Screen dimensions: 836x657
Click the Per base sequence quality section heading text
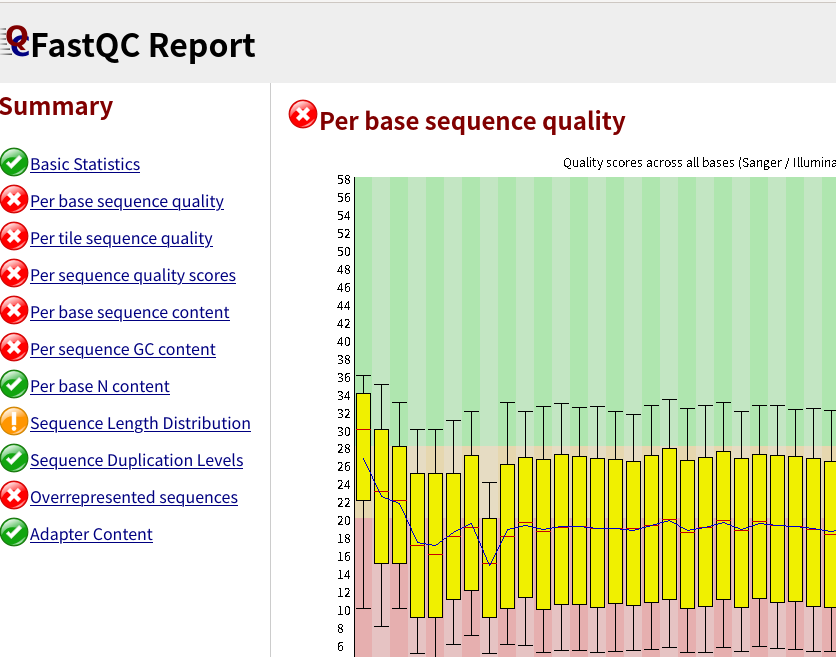[472, 121]
